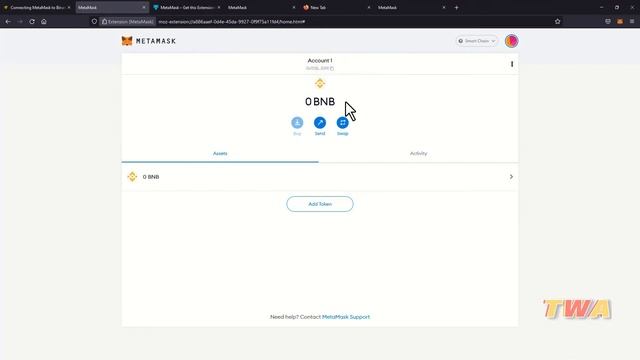Viewport: 640px width, 360px height.
Task: Switch to the MetaMask – Get this Extension tab
Action: tap(187, 7)
